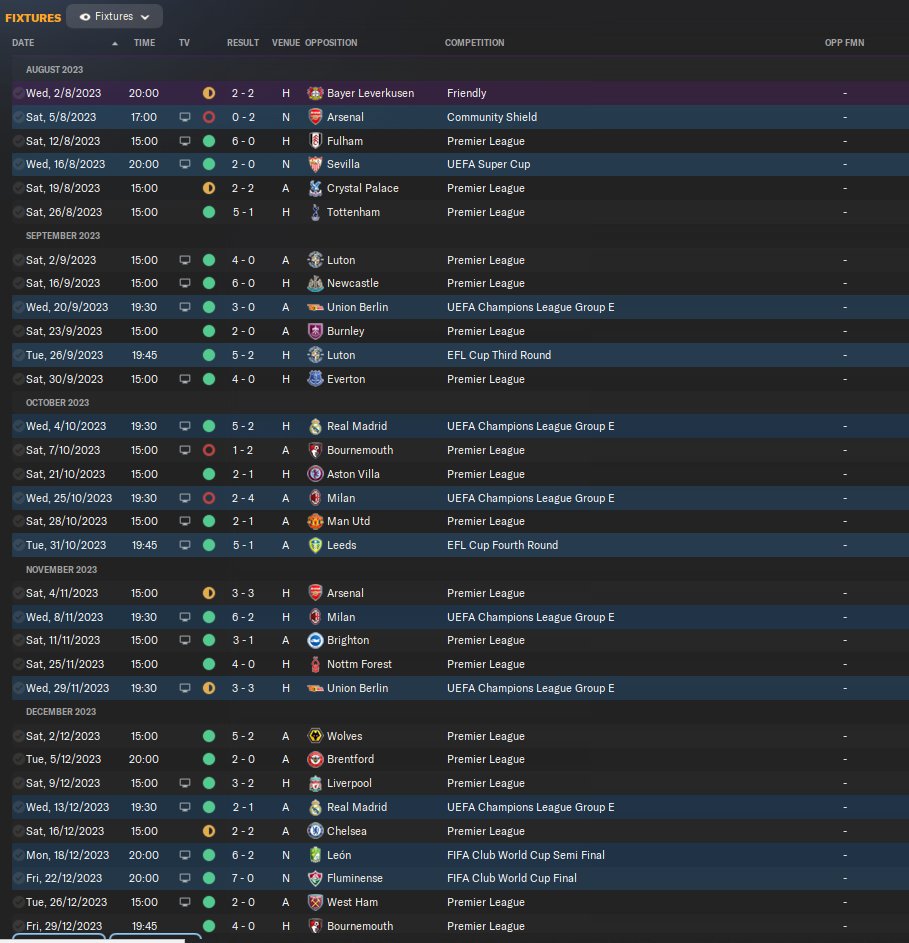Screen dimensions: 909x943
Task: Click the Brentford club badge
Action: [x=315, y=760]
